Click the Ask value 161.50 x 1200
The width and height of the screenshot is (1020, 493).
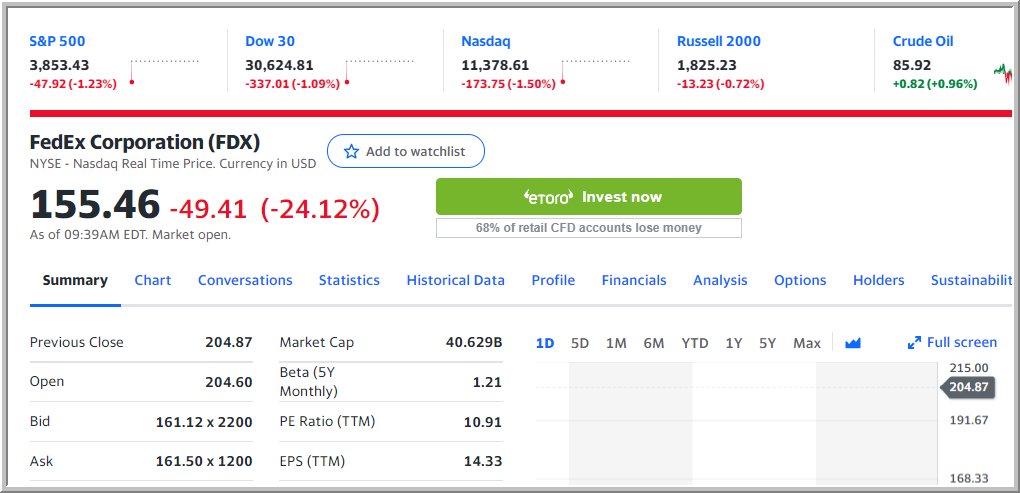point(204,462)
